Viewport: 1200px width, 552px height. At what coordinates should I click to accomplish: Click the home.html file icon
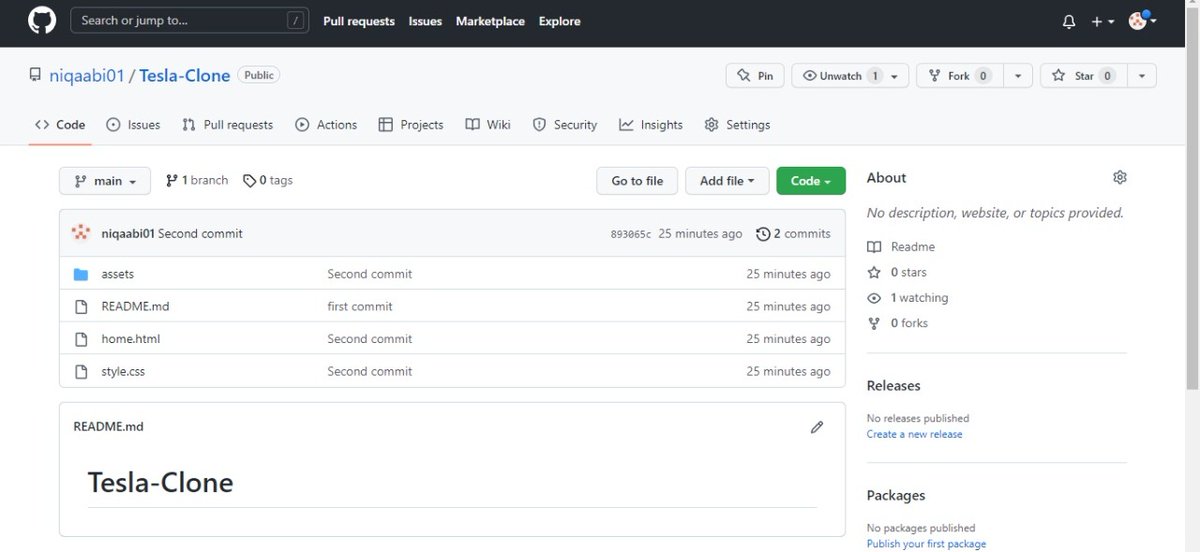[82, 339]
